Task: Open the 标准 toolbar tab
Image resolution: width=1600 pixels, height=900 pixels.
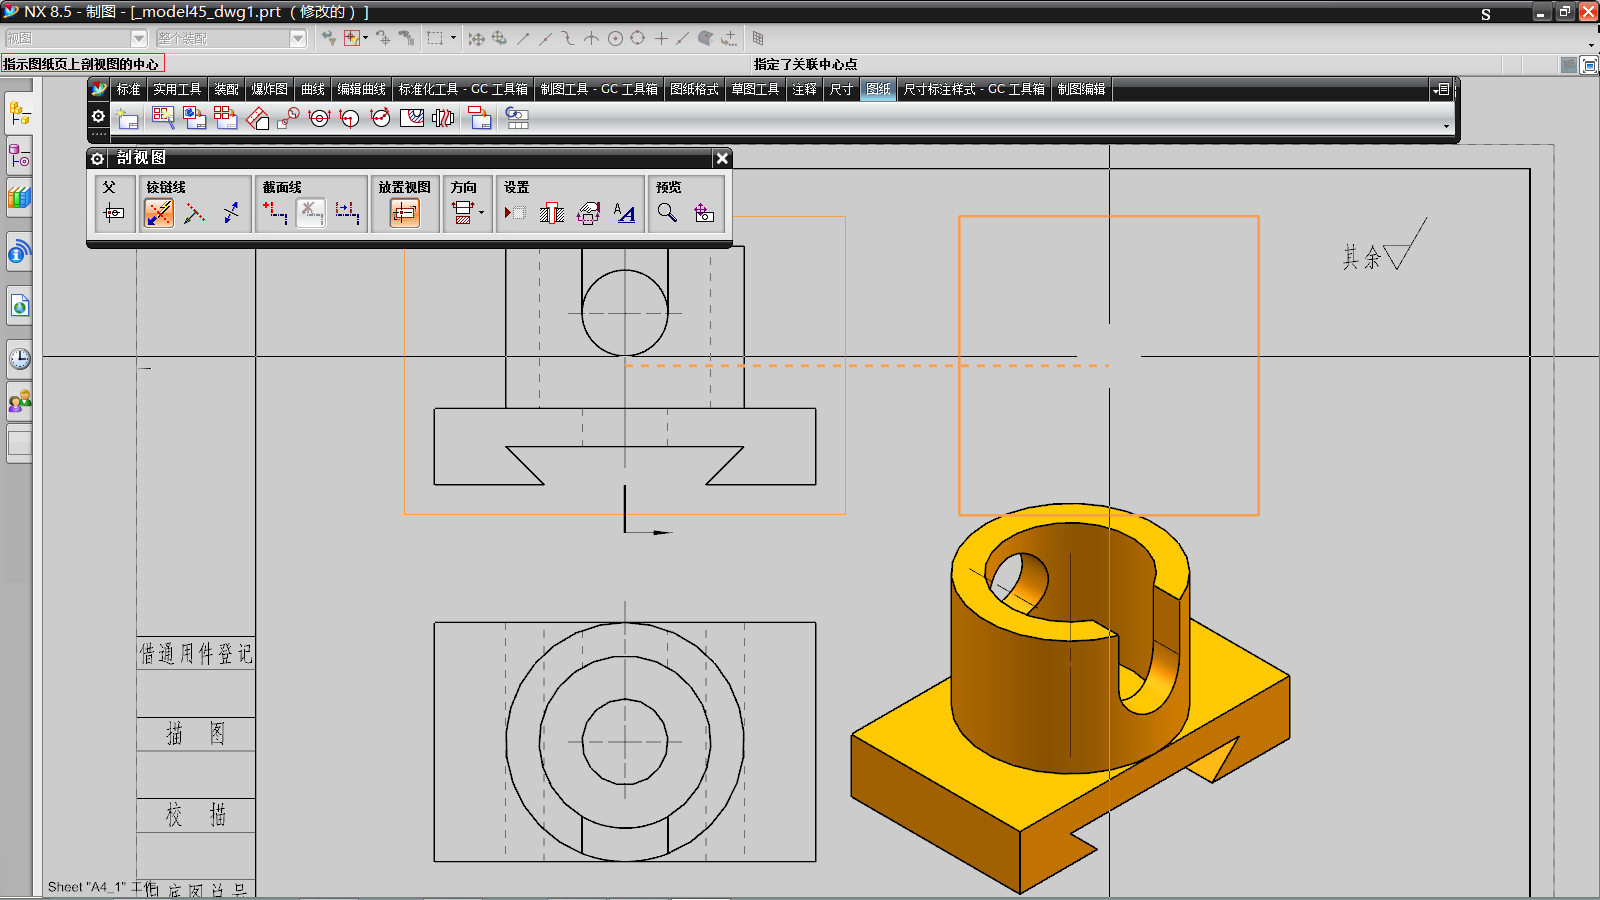Action: (128, 89)
